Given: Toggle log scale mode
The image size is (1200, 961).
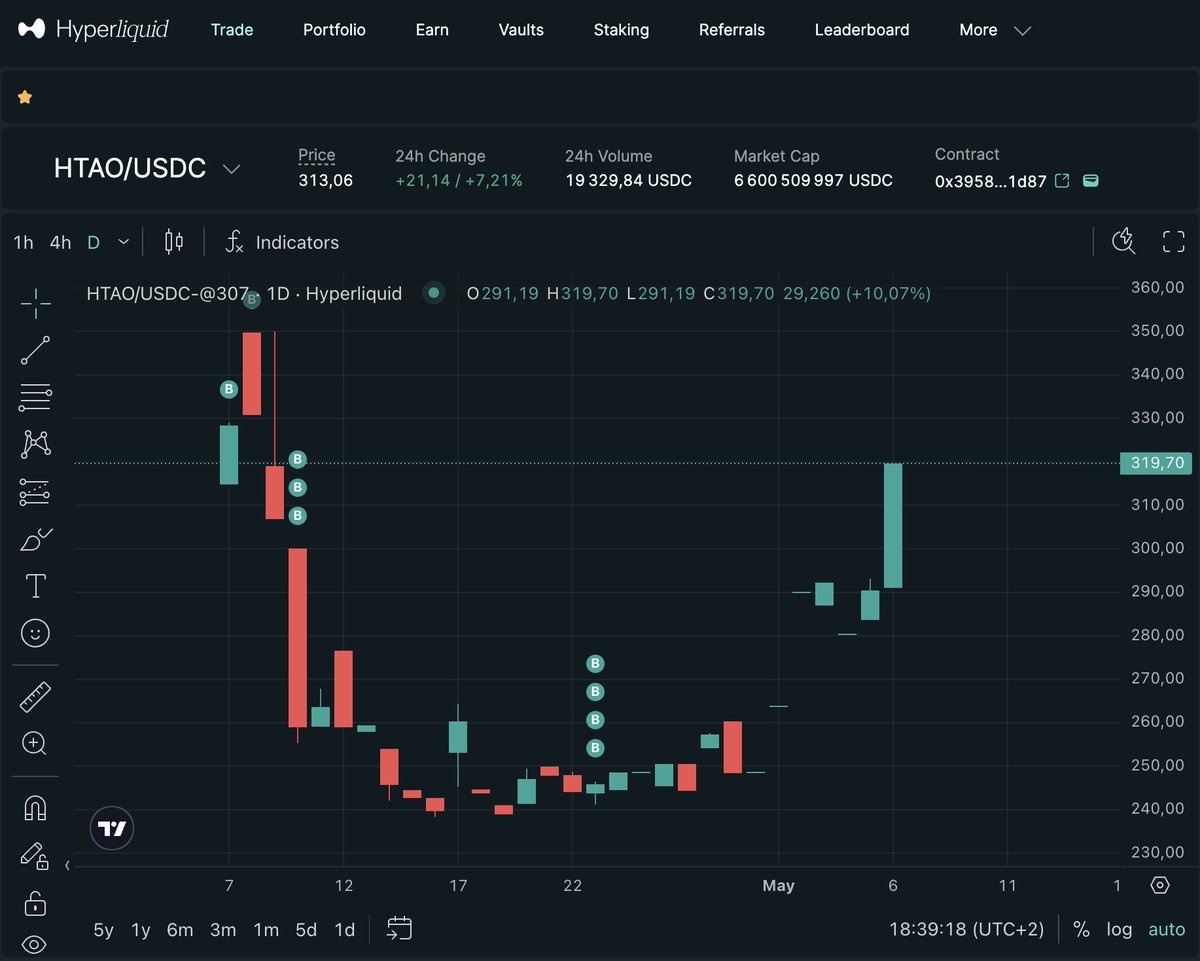Looking at the screenshot, I should tap(1119, 929).
